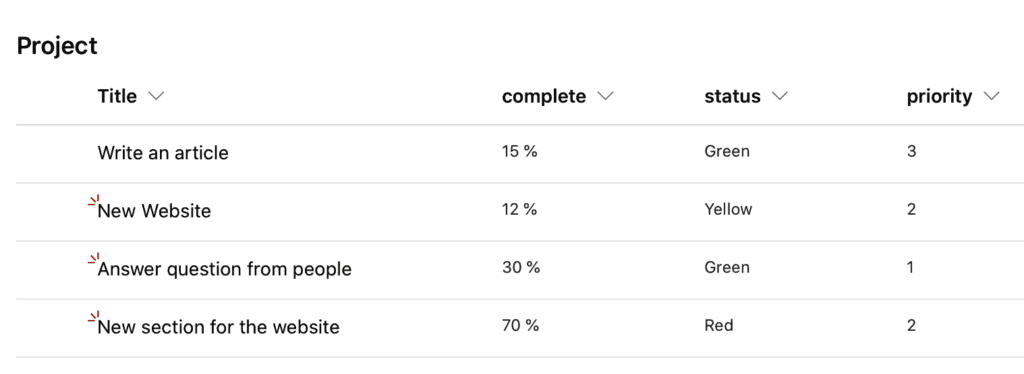Select the 70 % complete cell
Image resolution: width=1024 pixels, height=374 pixels.
[520, 325]
